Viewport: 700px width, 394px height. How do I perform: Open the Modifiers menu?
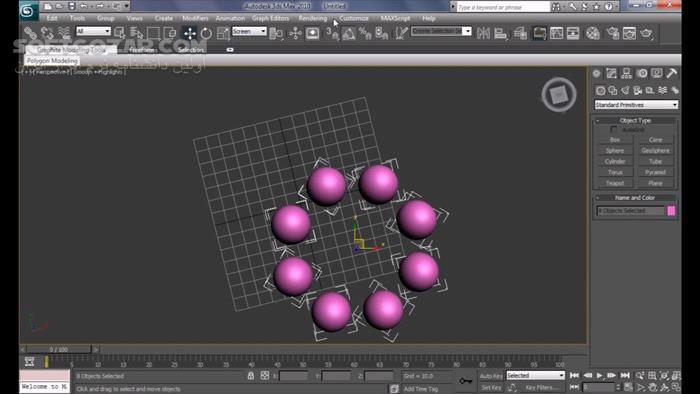point(195,18)
